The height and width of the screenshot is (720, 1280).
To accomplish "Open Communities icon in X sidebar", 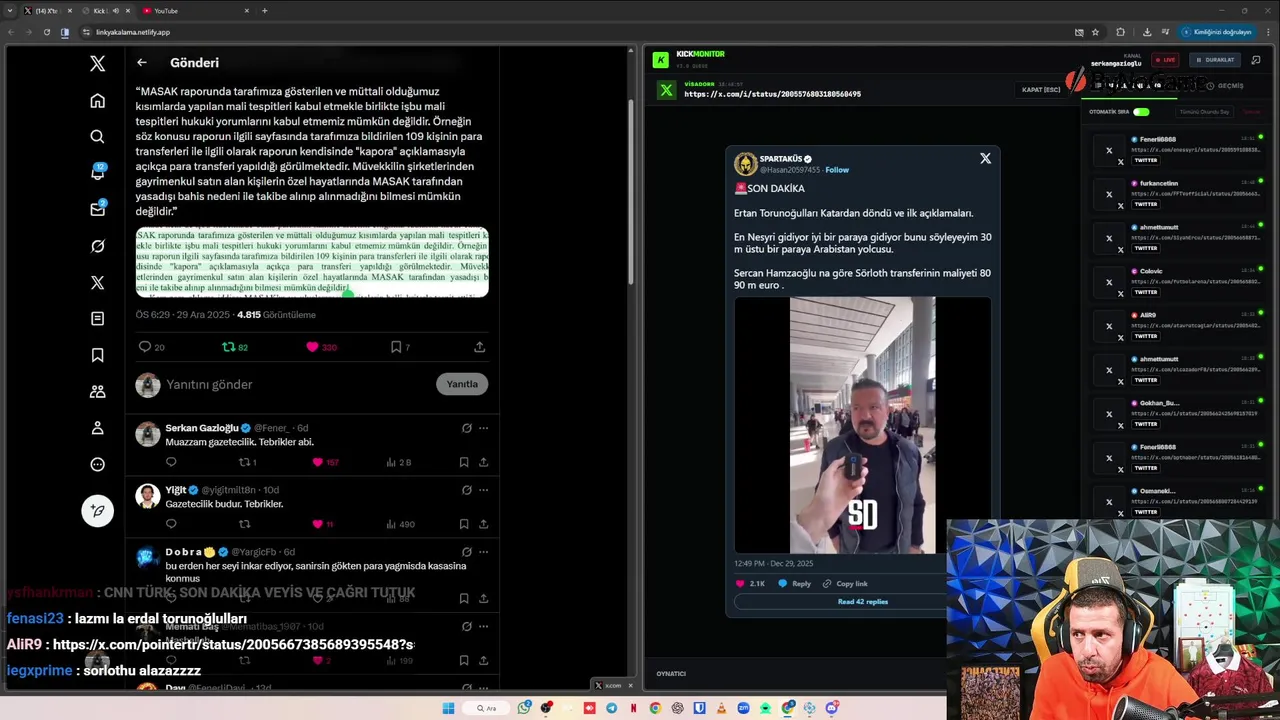I will coord(97,391).
